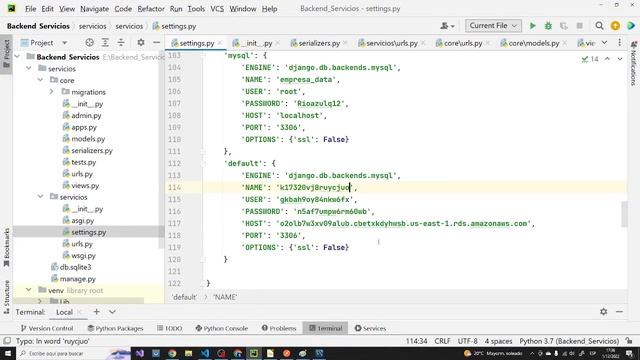
Task: Close the settings.py editor tab
Action: click(220, 43)
